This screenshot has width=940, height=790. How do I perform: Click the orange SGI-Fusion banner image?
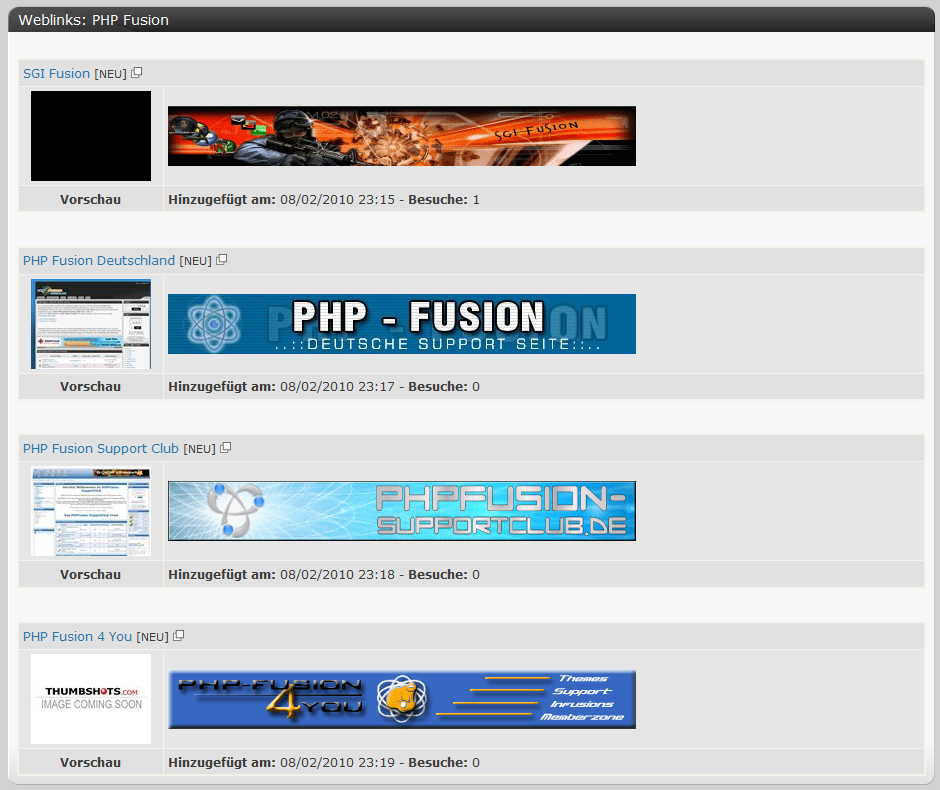[402, 136]
